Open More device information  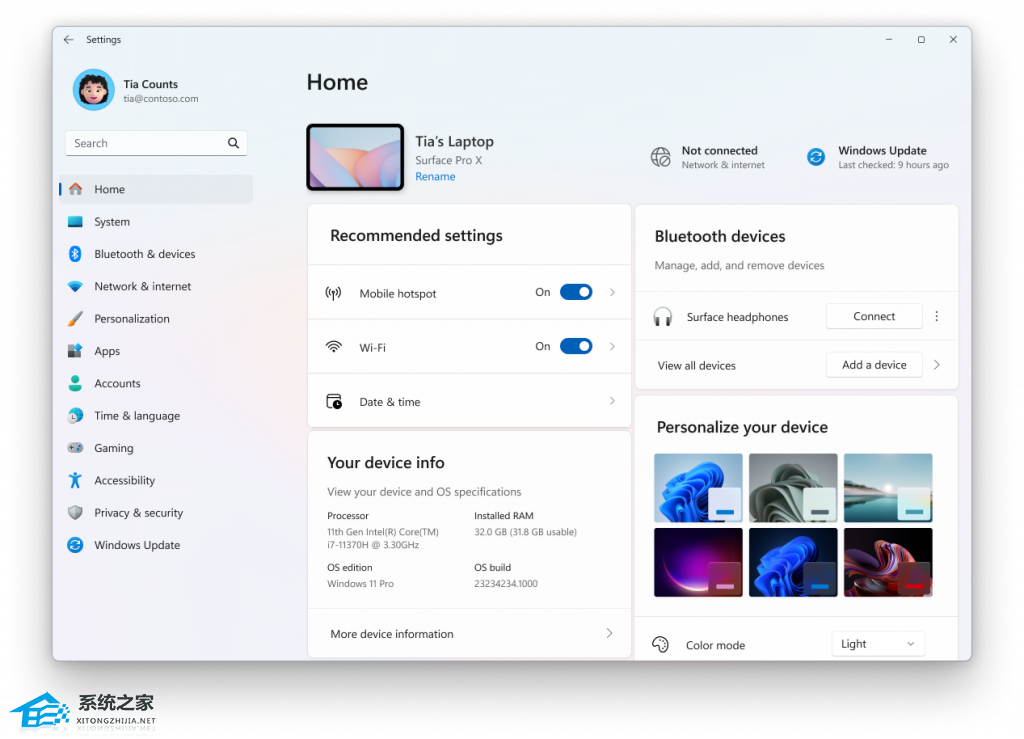pos(470,634)
